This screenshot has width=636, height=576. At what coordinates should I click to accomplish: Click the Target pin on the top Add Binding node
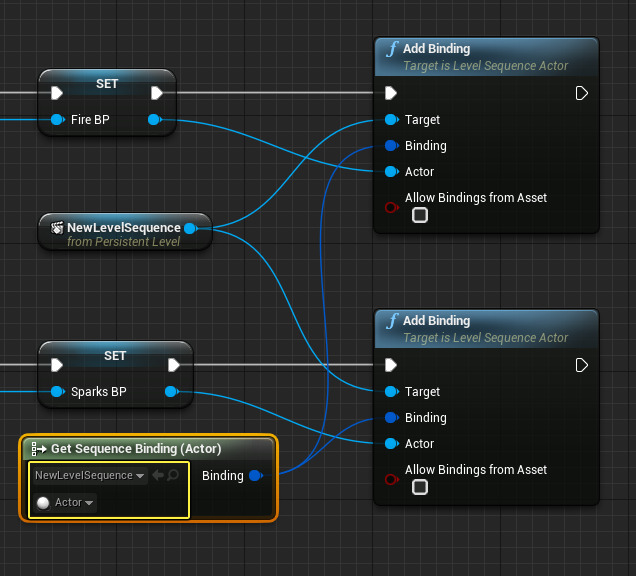pyautogui.click(x=391, y=120)
